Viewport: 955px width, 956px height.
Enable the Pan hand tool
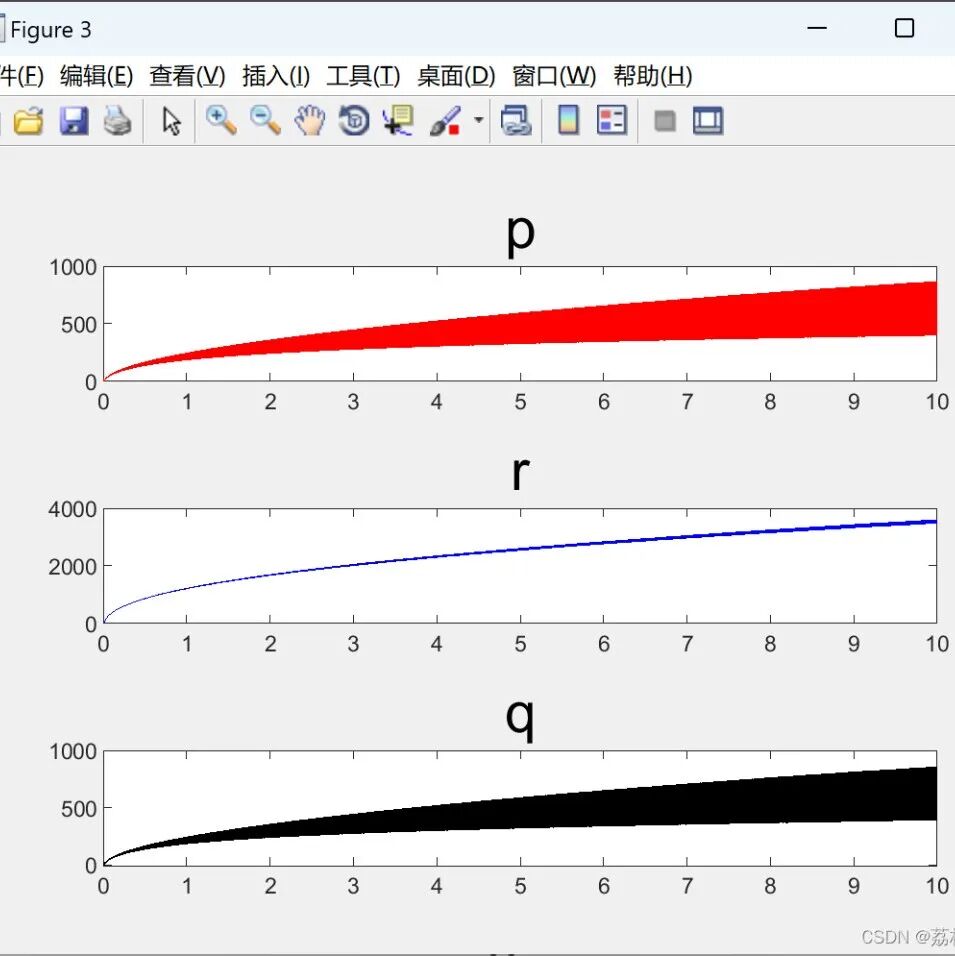tap(310, 120)
